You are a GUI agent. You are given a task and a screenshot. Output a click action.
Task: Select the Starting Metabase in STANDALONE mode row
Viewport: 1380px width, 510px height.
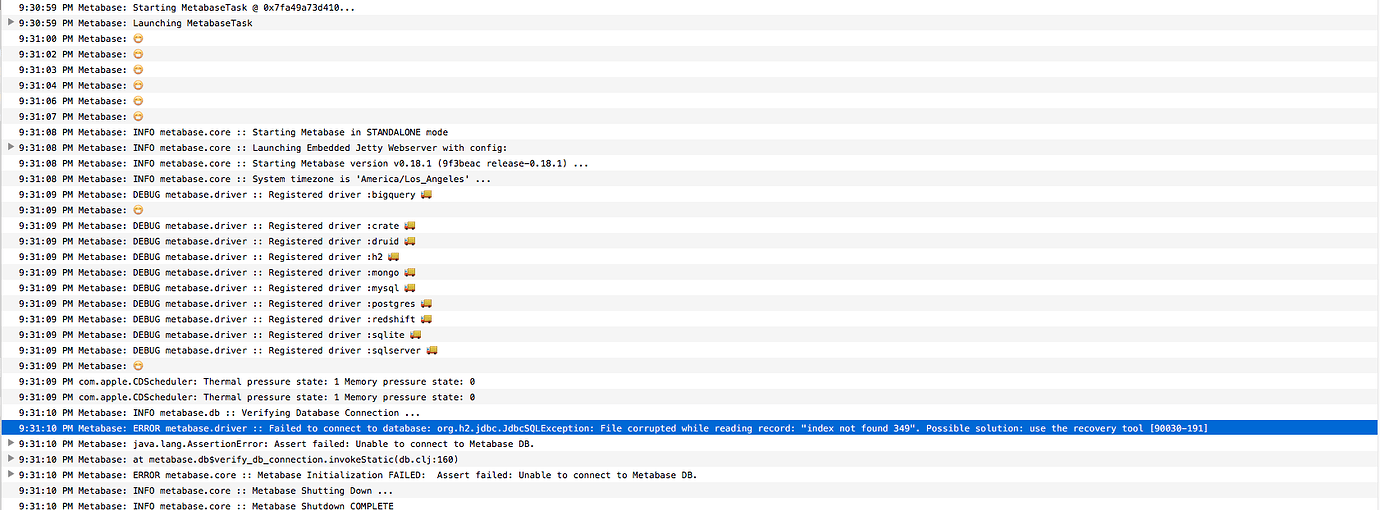point(690,132)
